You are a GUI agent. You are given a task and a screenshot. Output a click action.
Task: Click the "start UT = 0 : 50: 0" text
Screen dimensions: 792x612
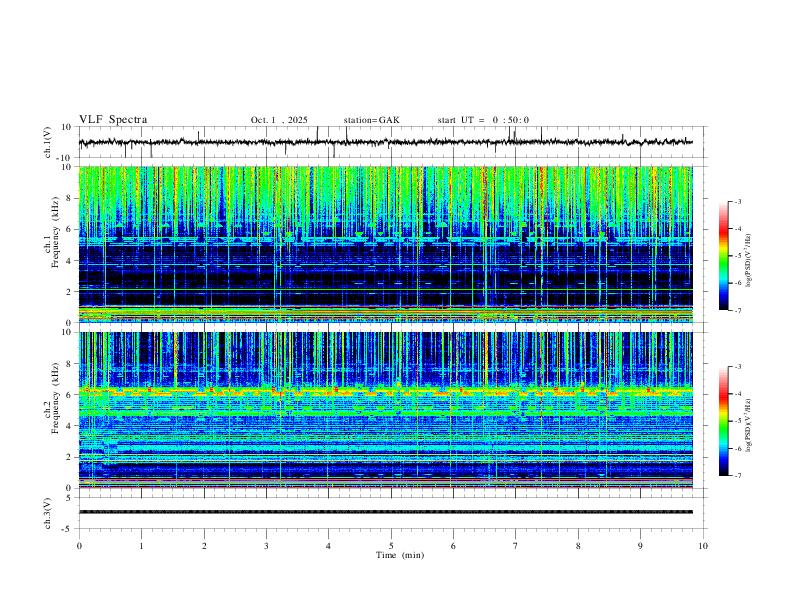(483, 120)
